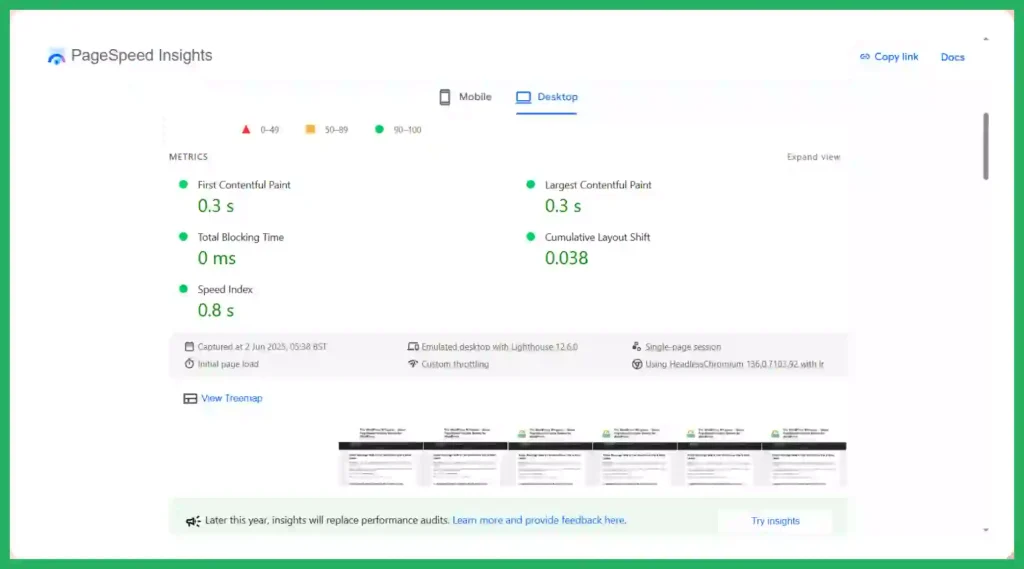The width and height of the screenshot is (1024, 569).
Task: Click the Try insights button
Action: (x=775, y=521)
